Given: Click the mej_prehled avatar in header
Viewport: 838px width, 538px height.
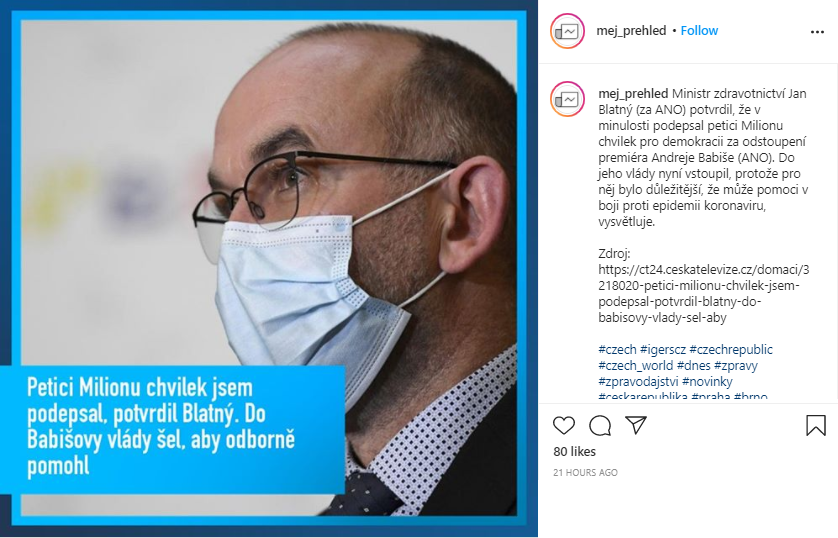Looking at the screenshot, I should click(567, 31).
